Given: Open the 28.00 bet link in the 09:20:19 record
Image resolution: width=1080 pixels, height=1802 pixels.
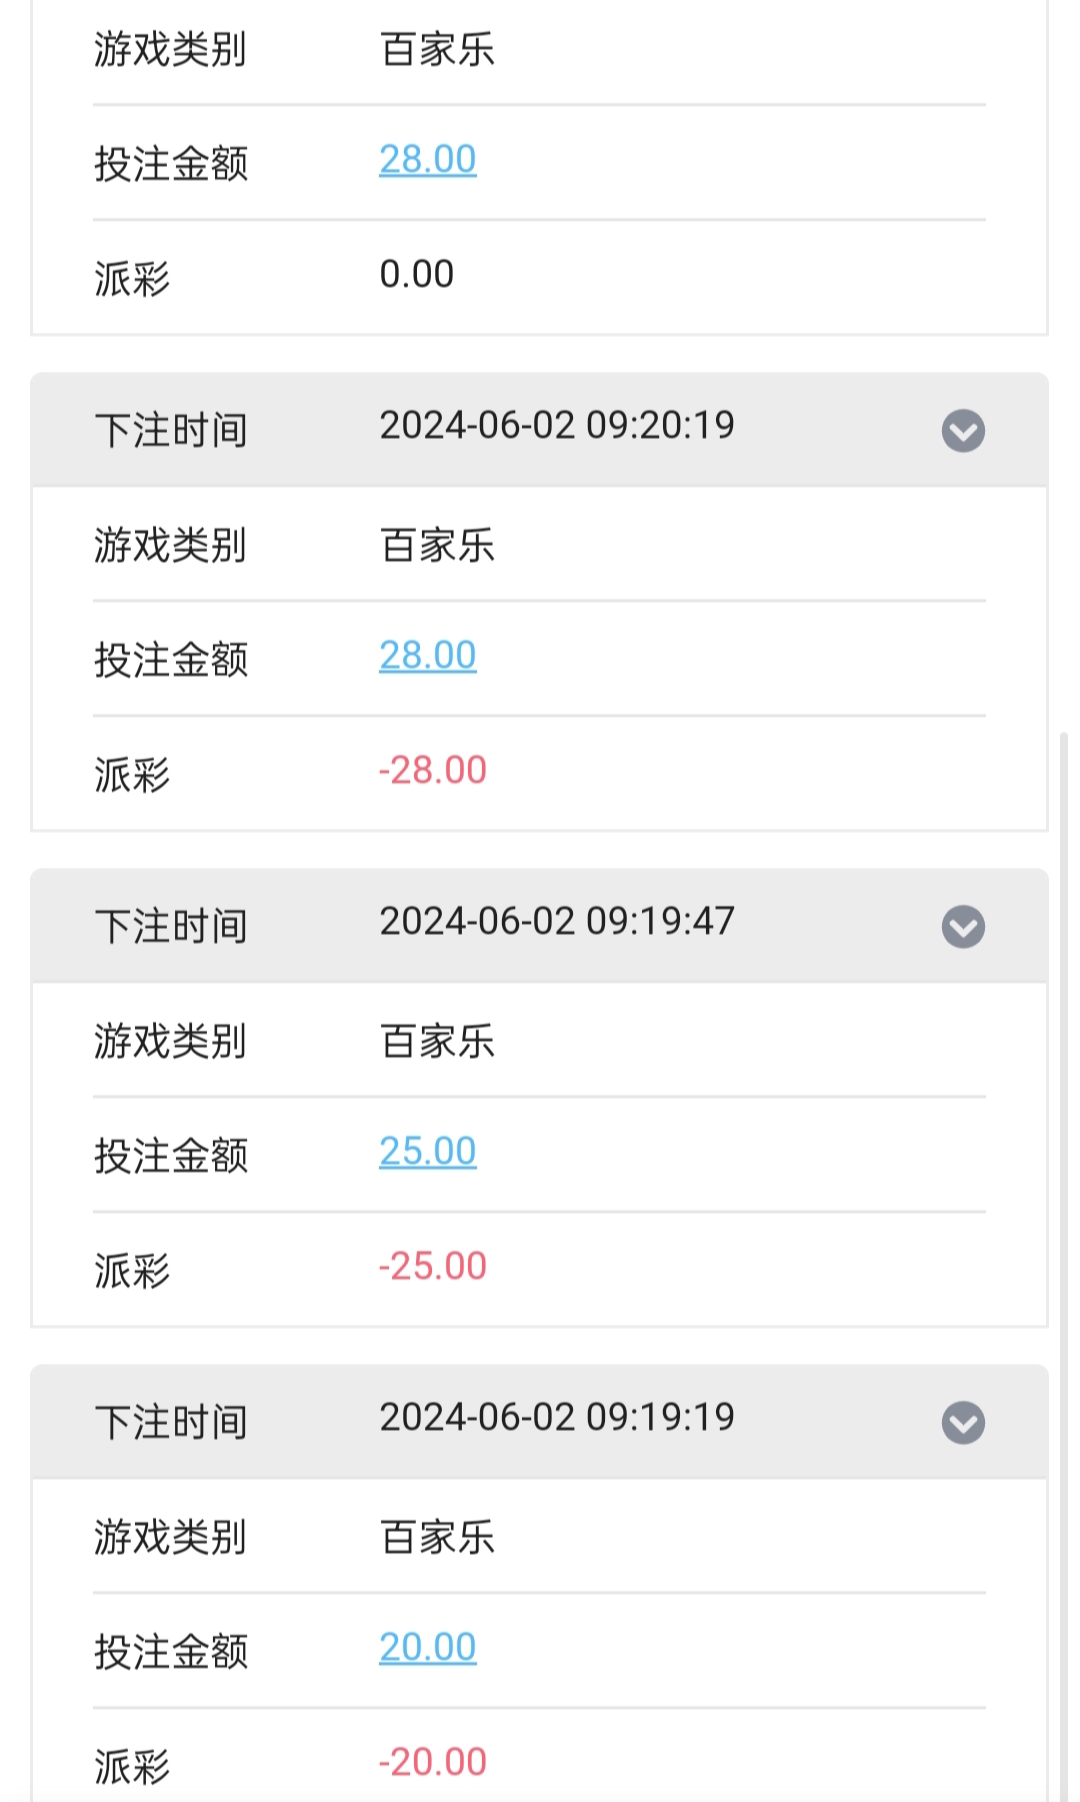Looking at the screenshot, I should (428, 656).
